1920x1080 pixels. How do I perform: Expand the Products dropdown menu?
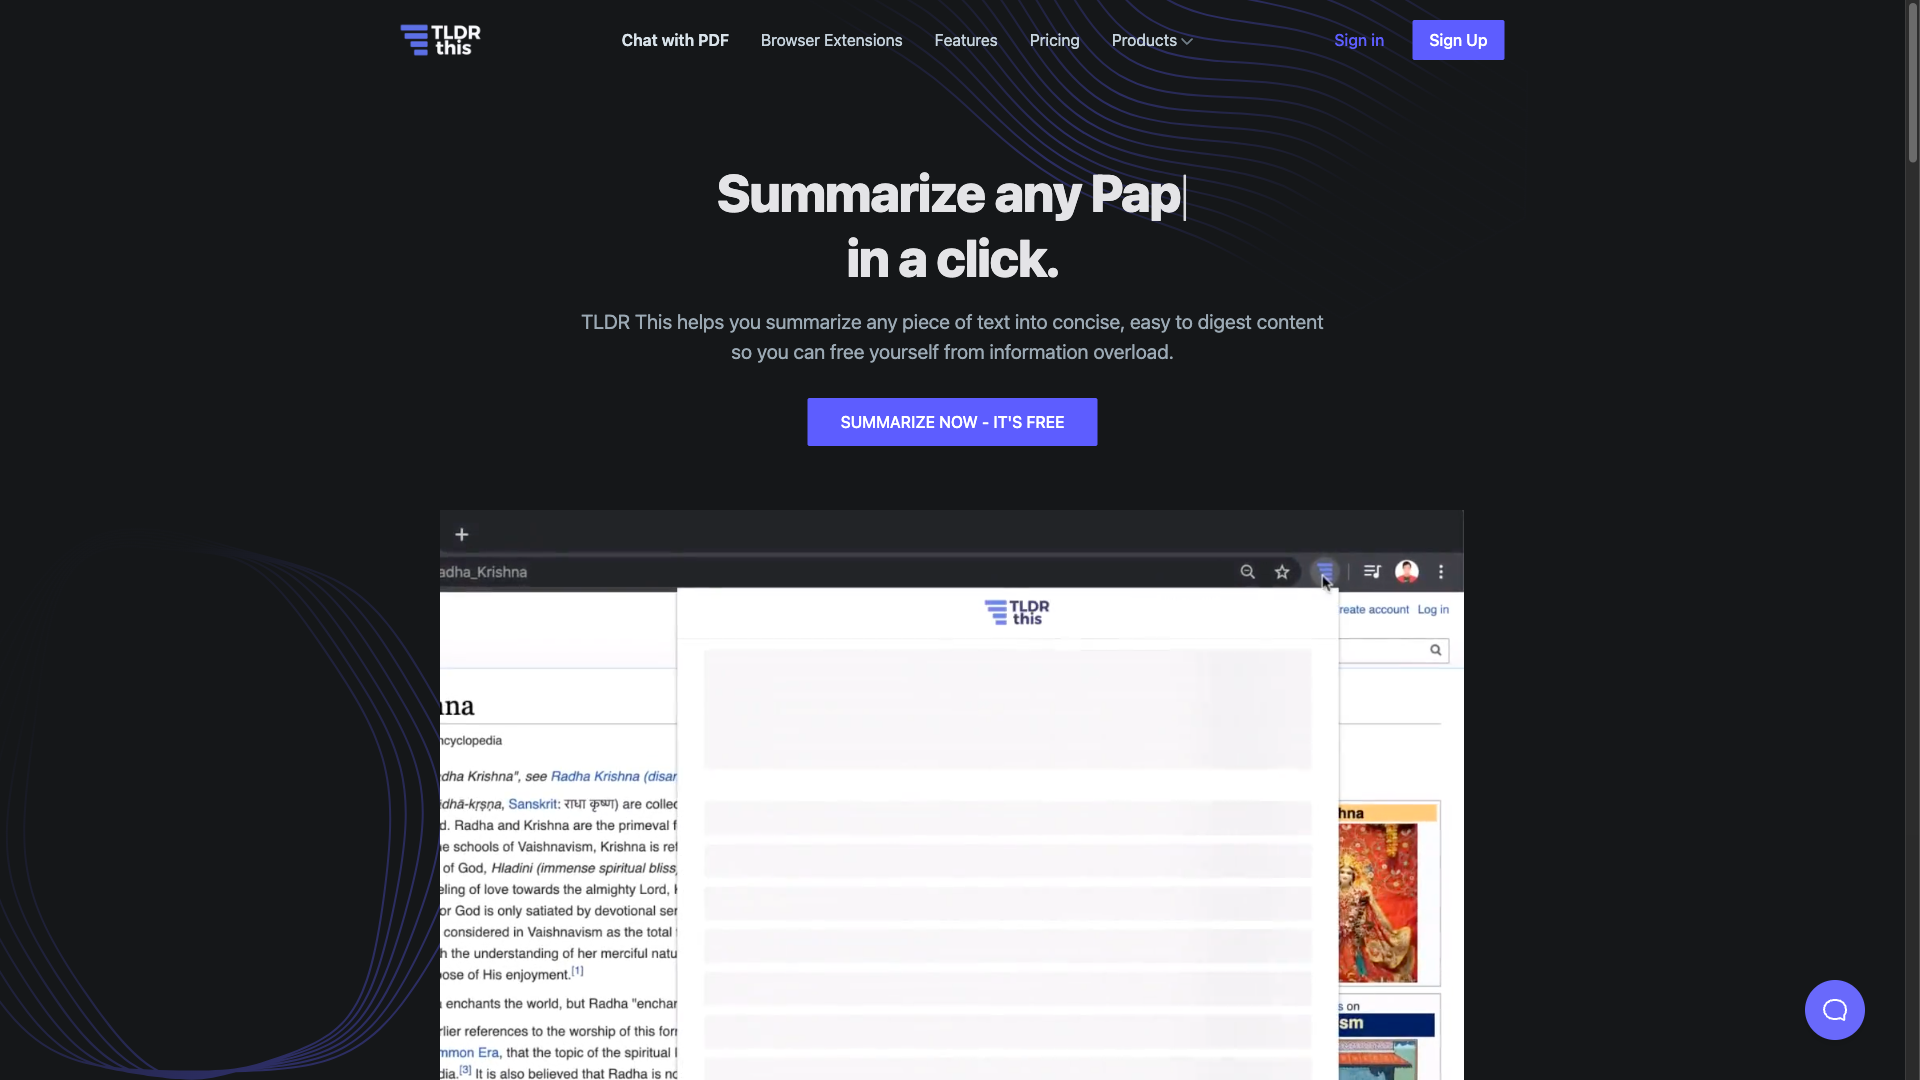(x=1151, y=40)
